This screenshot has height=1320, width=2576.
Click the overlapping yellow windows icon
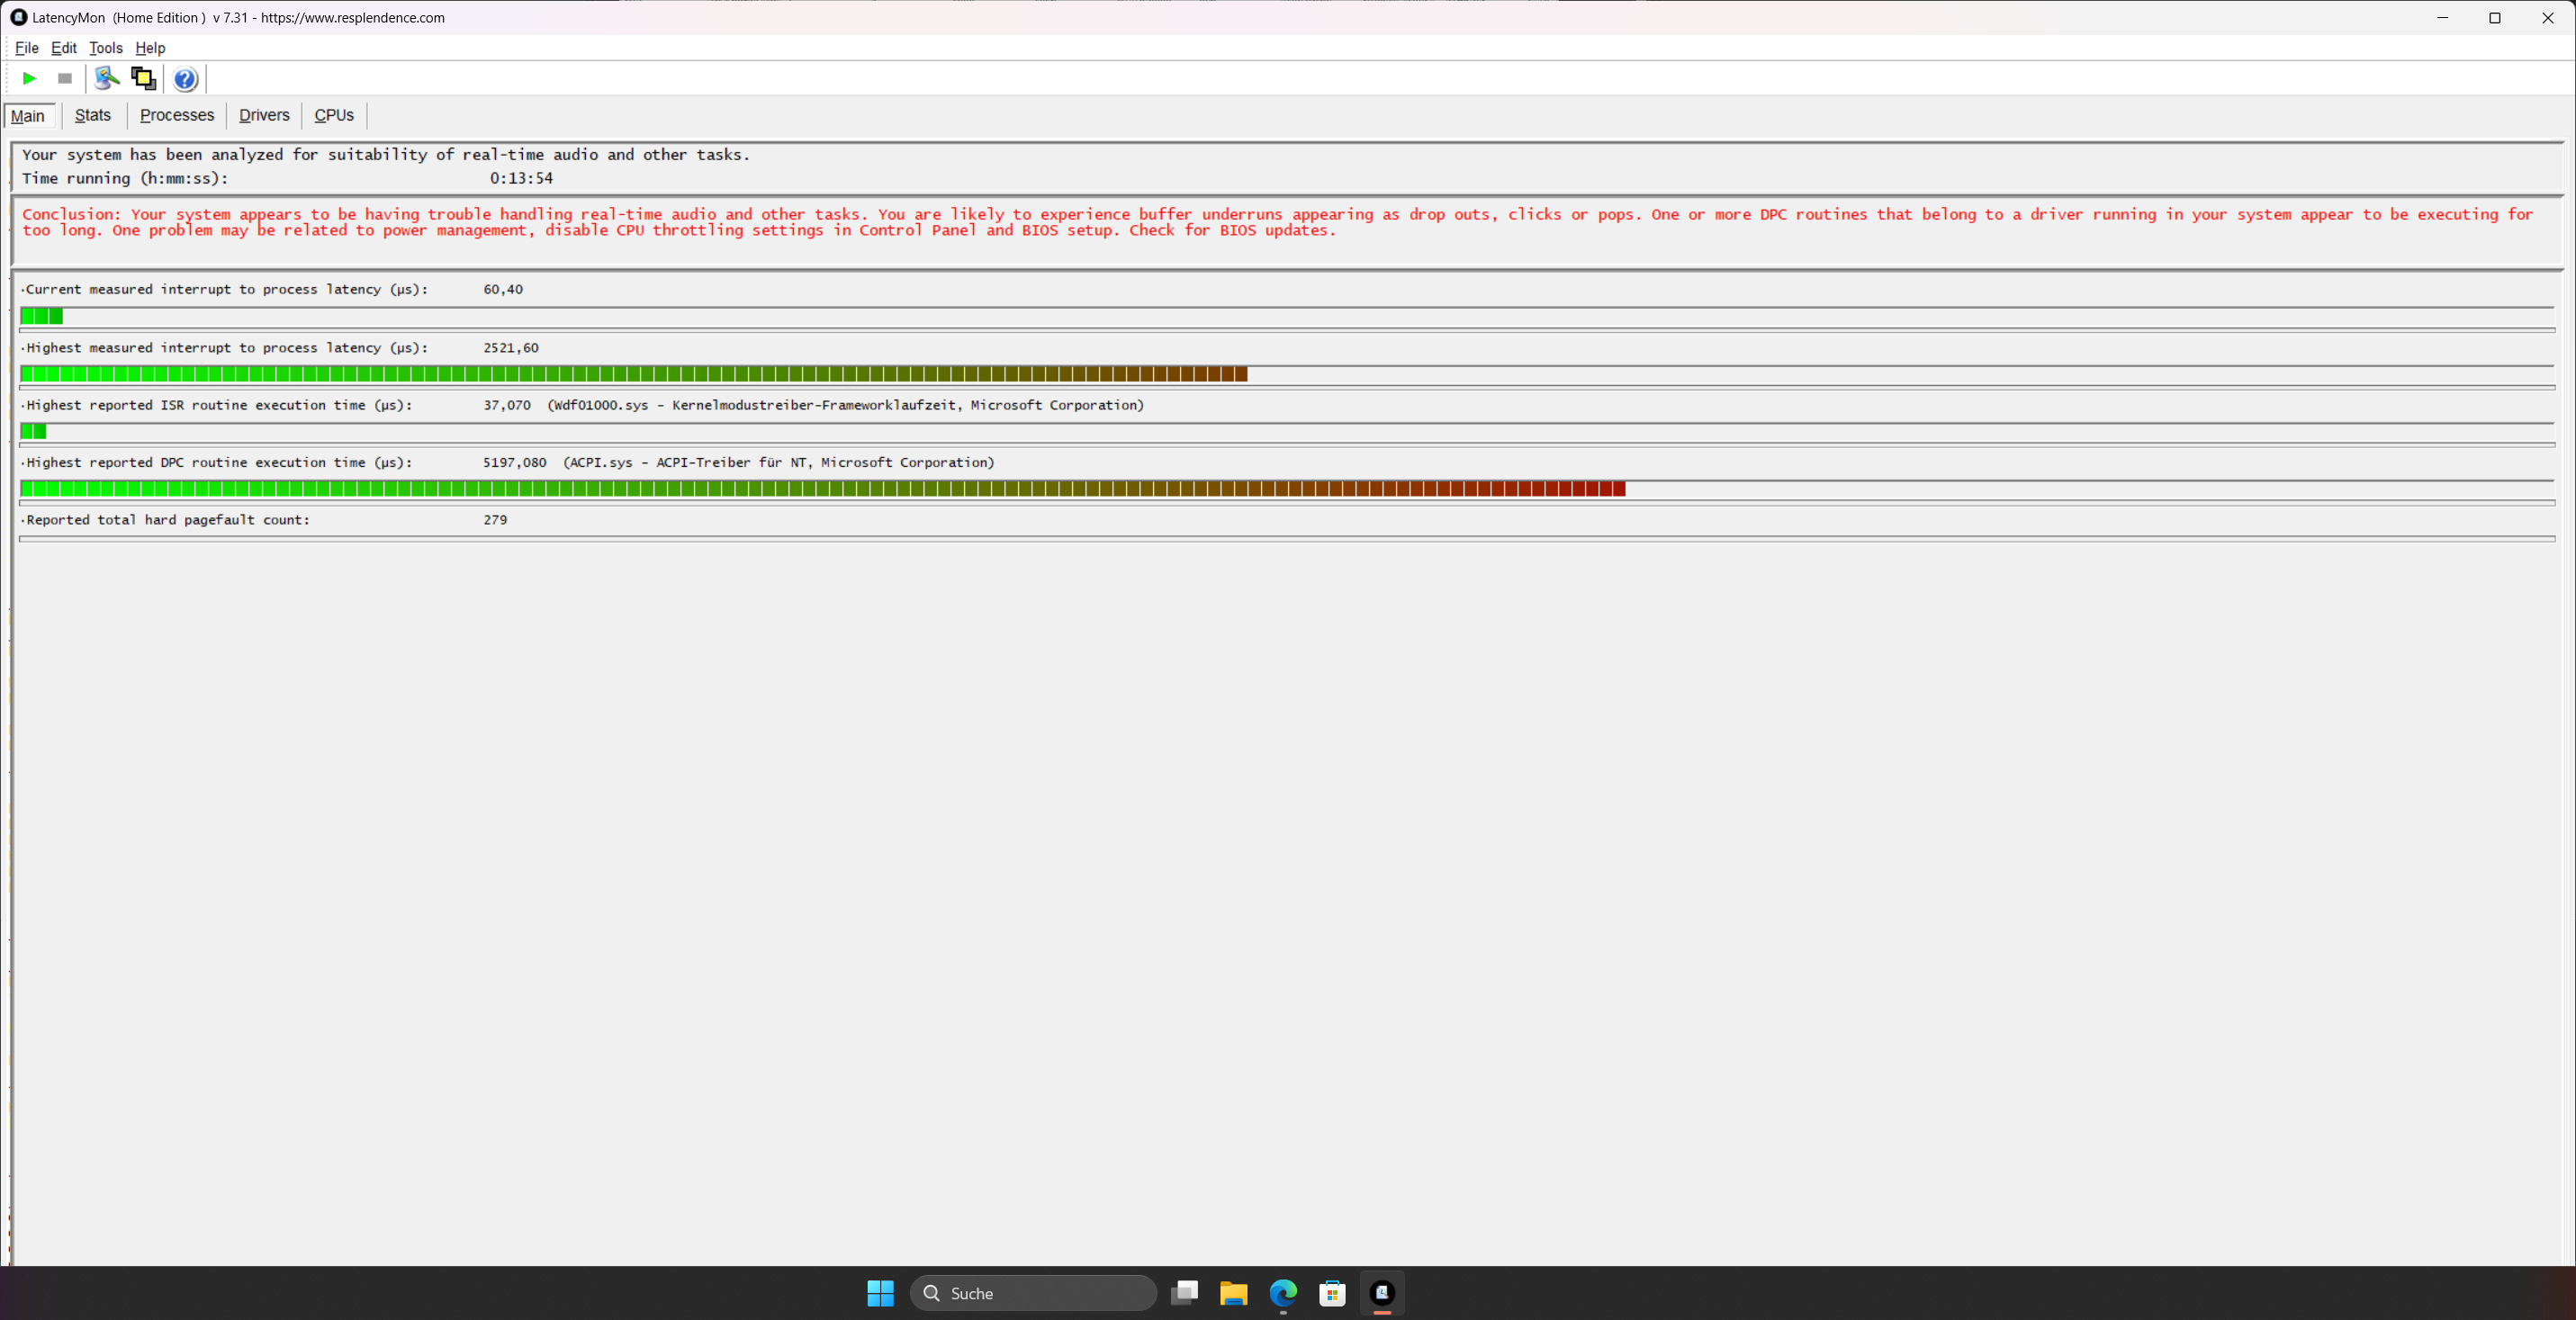click(x=144, y=78)
